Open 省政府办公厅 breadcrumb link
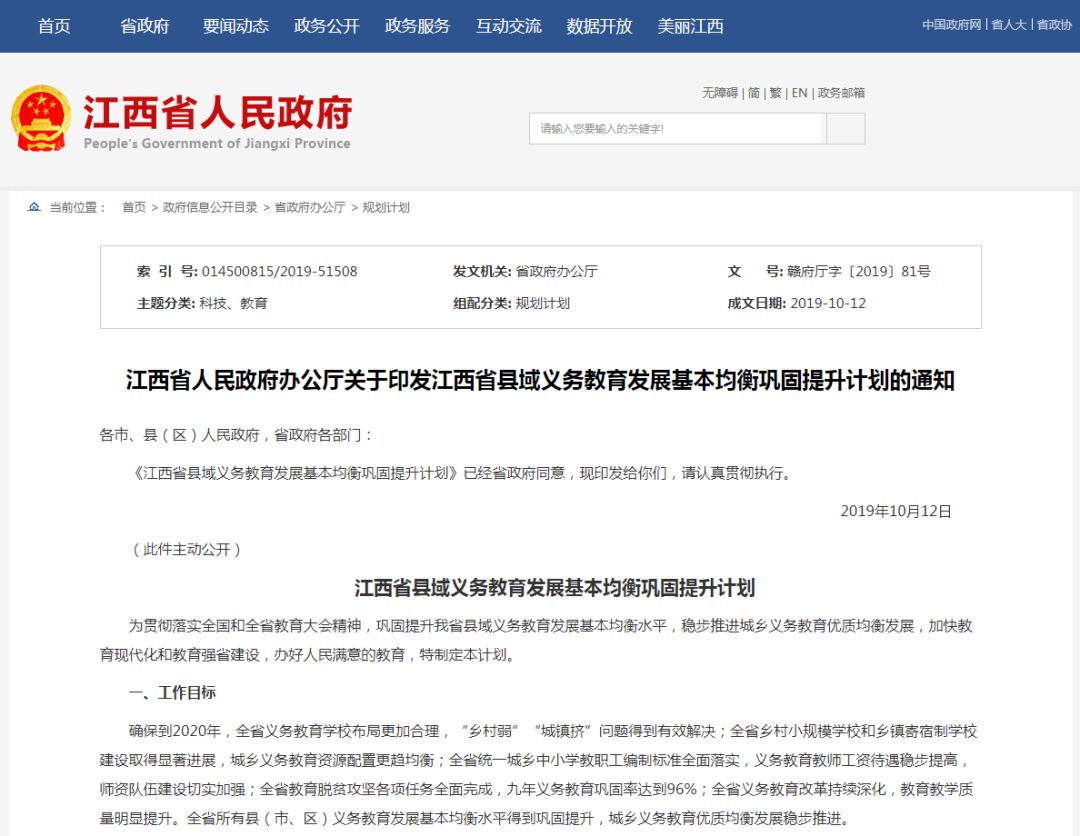This screenshot has height=836, width=1080. tap(310, 207)
